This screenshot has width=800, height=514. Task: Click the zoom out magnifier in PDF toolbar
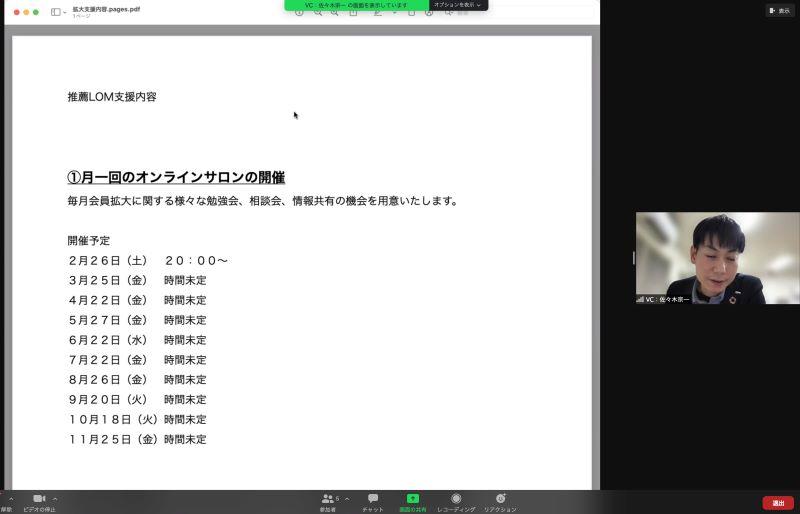click(318, 13)
